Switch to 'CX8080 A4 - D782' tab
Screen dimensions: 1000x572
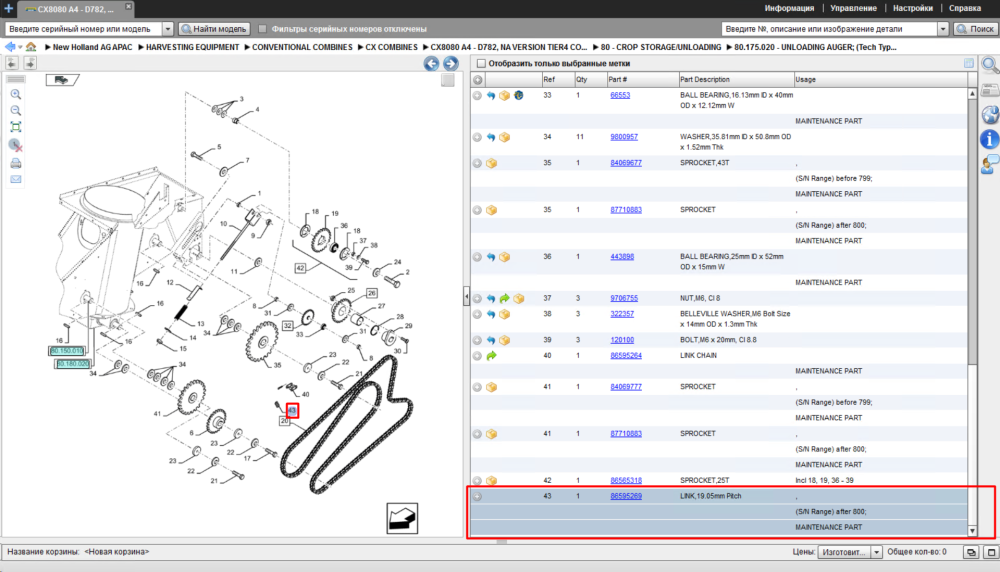[75, 9]
